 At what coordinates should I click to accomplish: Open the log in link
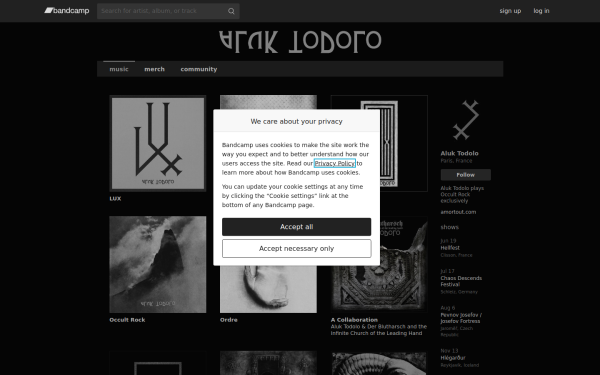(541, 11)
